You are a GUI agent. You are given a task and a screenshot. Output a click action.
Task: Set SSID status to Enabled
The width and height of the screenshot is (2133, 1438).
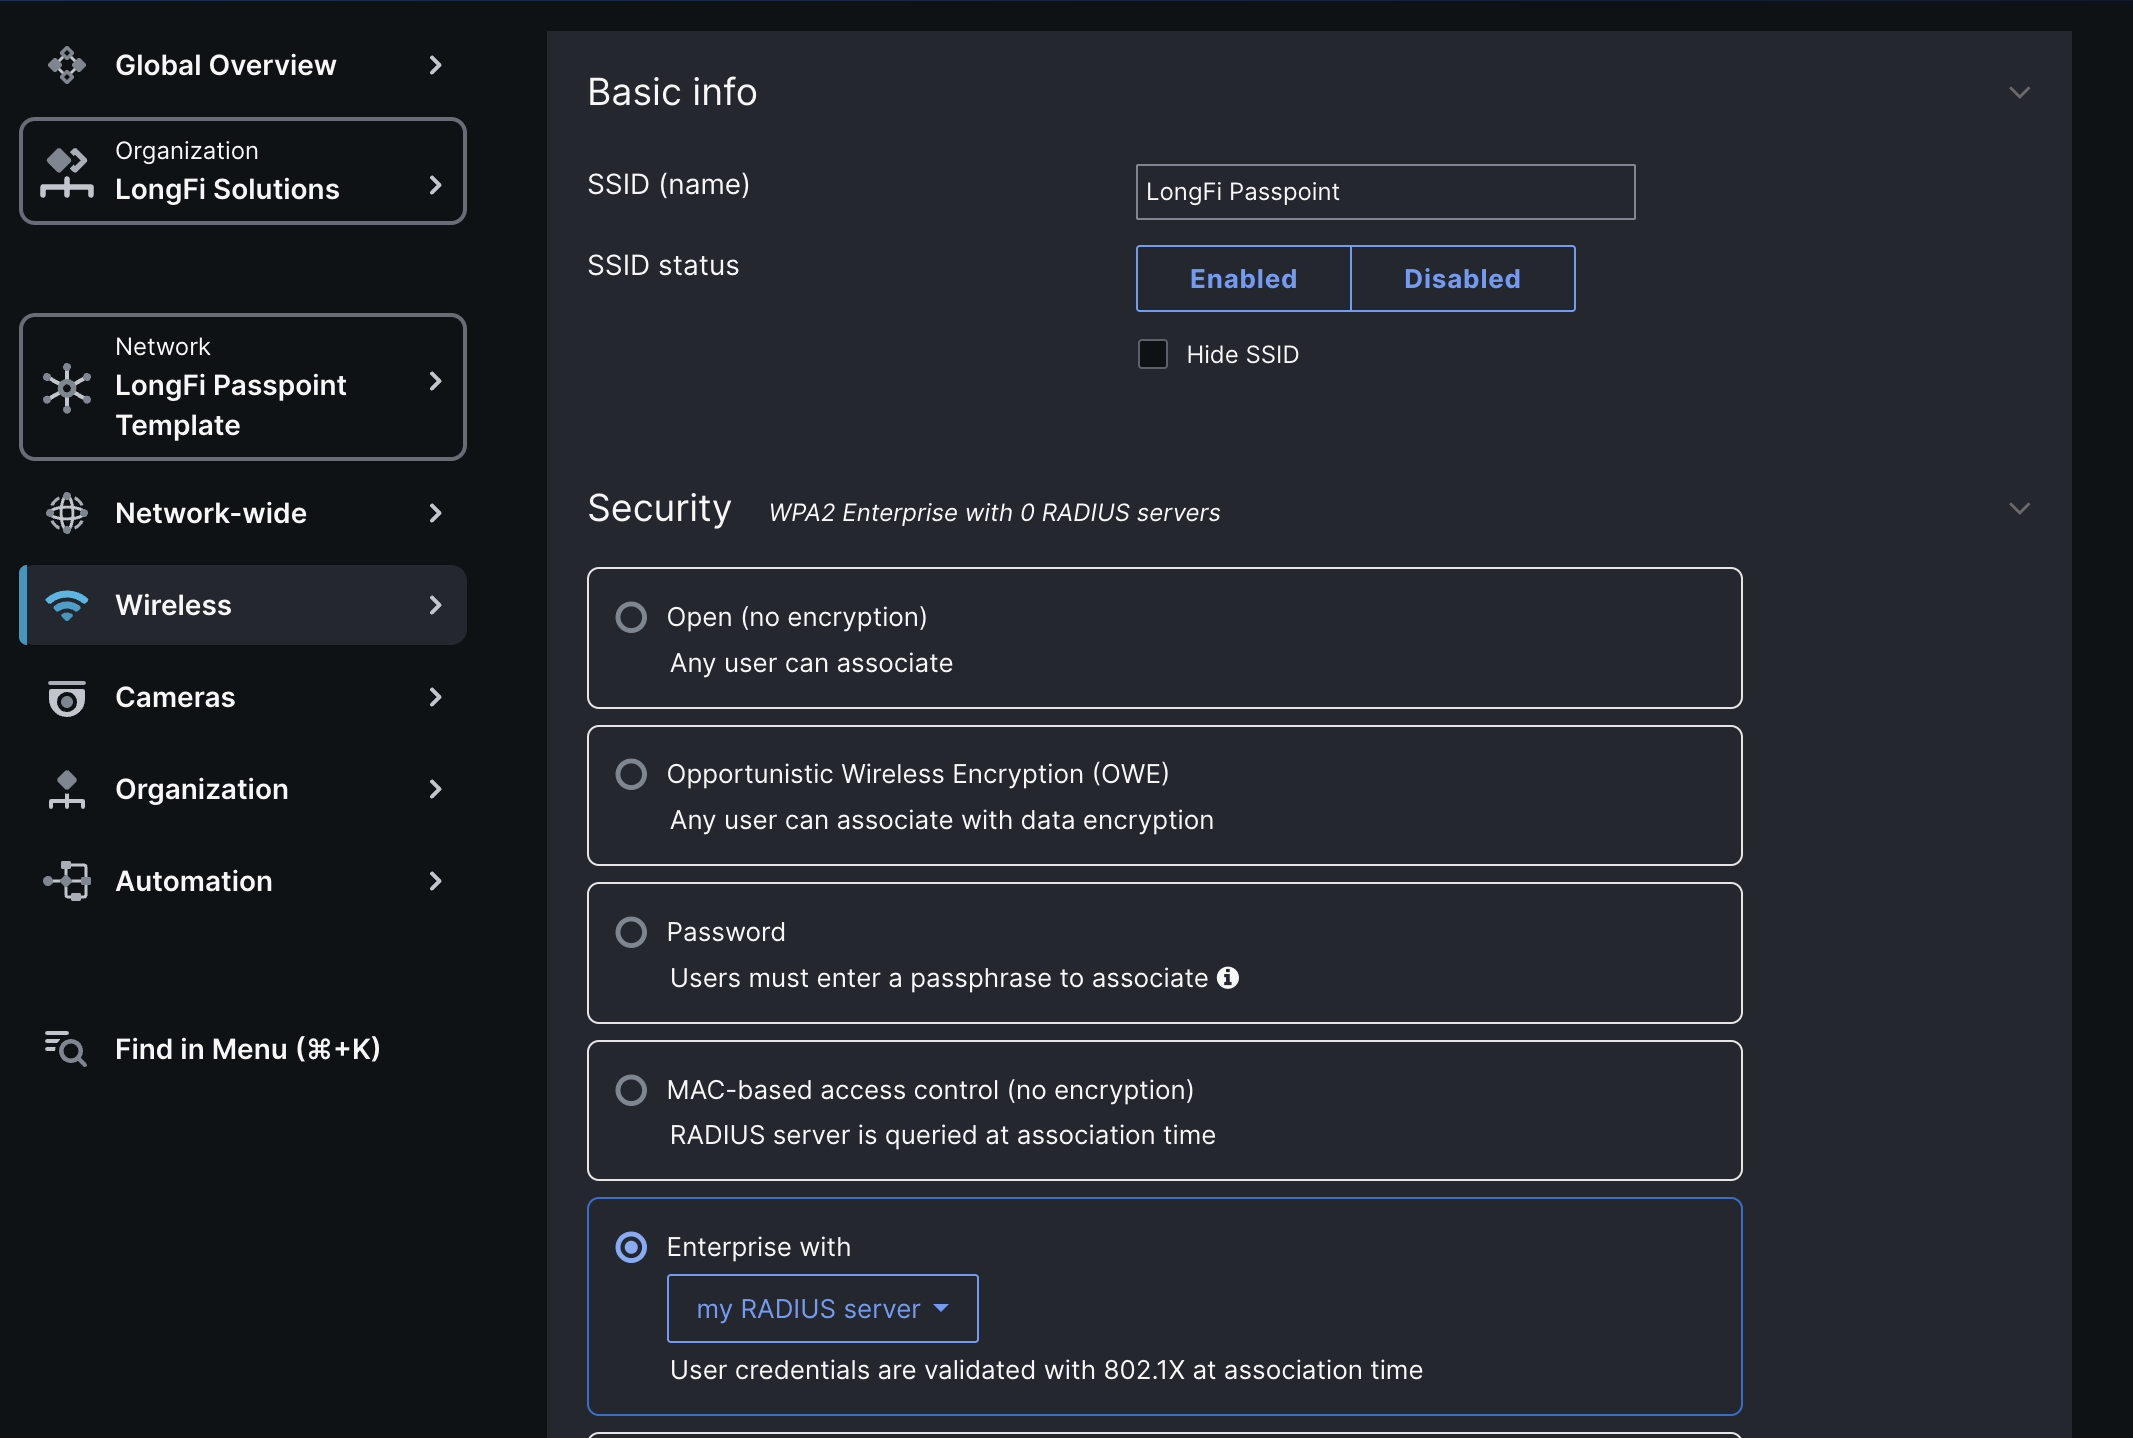1243,278
